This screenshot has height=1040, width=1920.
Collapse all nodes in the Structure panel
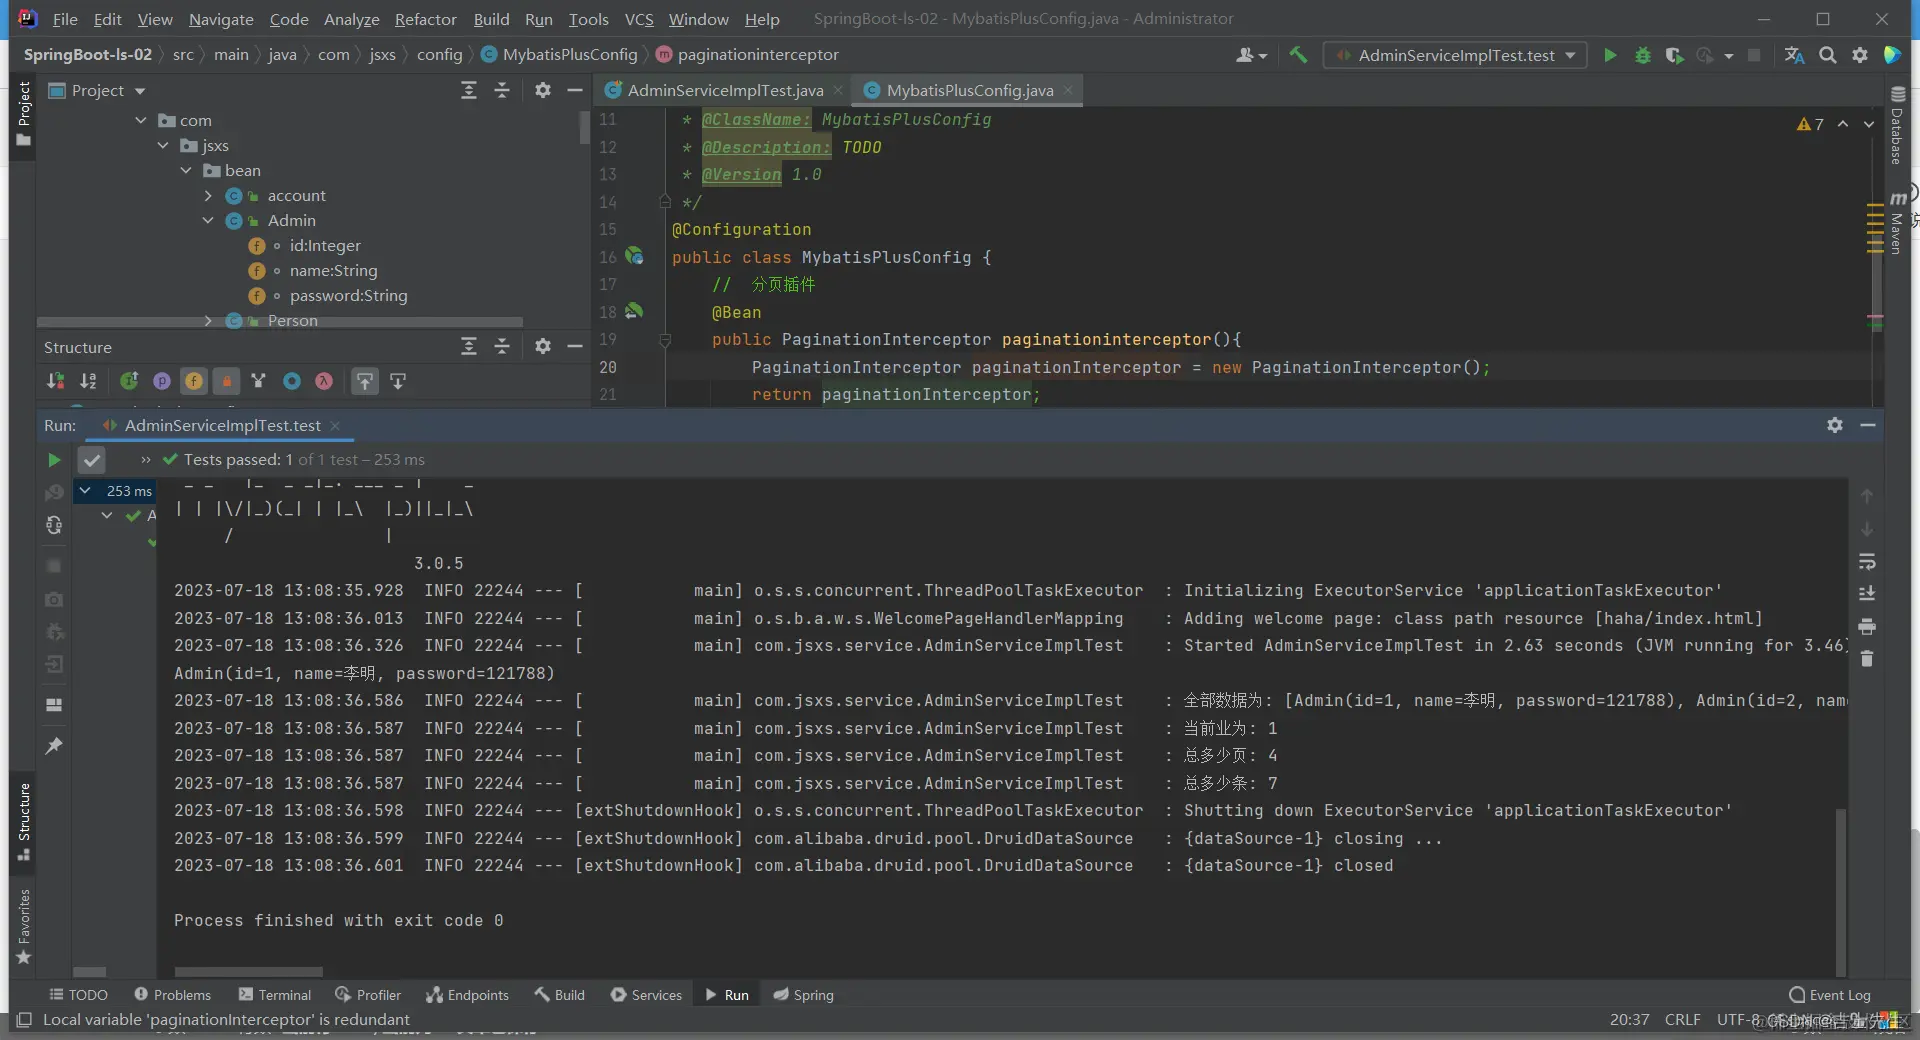tap(502, 346)
